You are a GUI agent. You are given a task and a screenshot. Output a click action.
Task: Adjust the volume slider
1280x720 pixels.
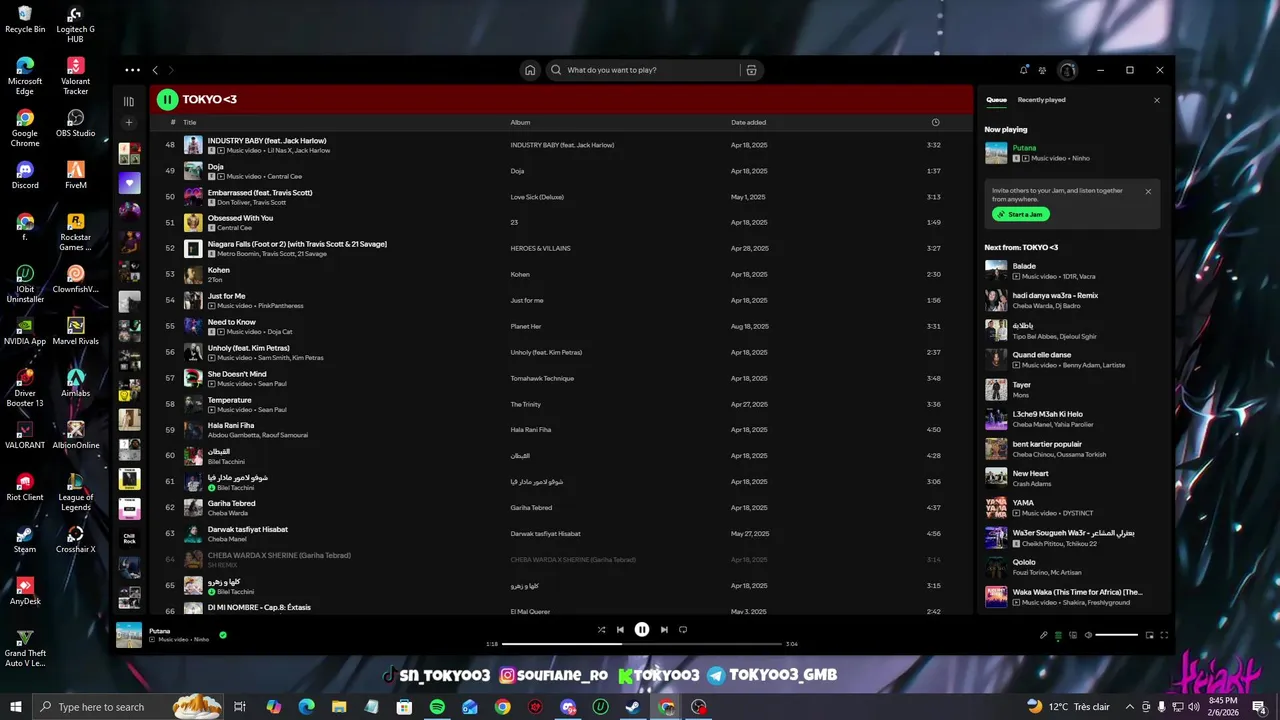coord(1116,635)
